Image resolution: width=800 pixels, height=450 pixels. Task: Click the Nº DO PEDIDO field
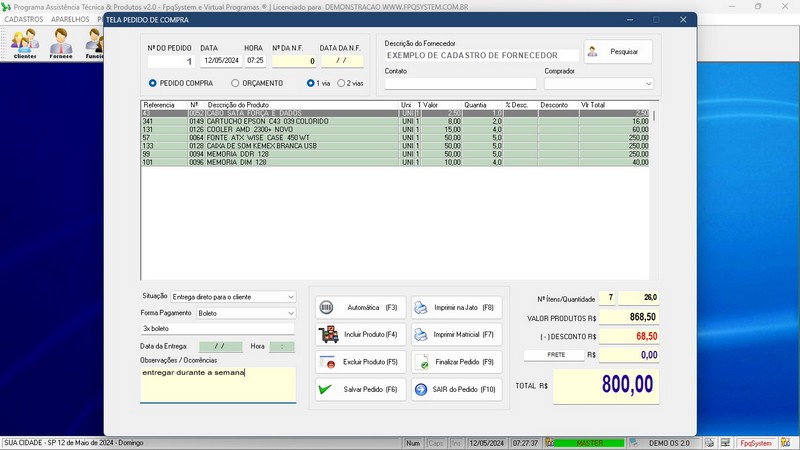coord(170,61)
